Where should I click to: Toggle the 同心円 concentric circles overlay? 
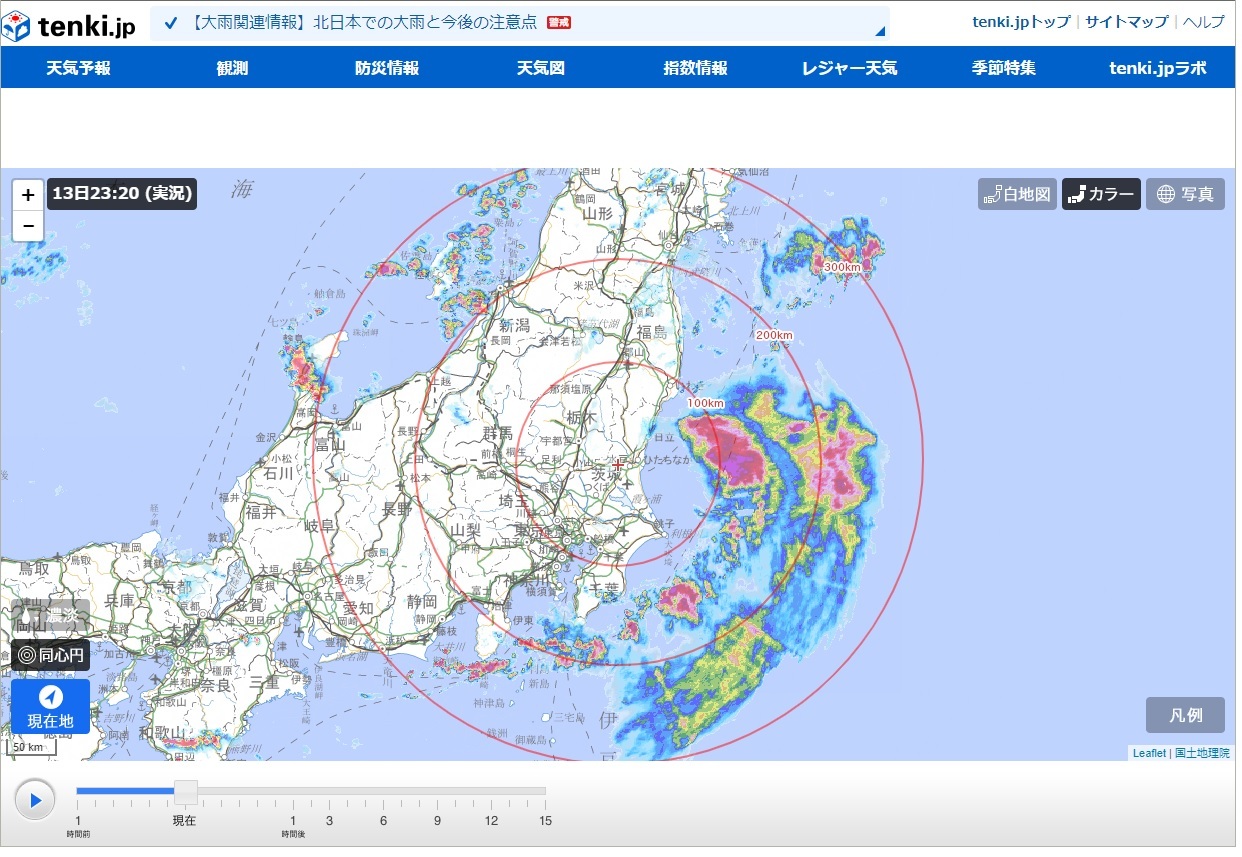pos(51,656)
